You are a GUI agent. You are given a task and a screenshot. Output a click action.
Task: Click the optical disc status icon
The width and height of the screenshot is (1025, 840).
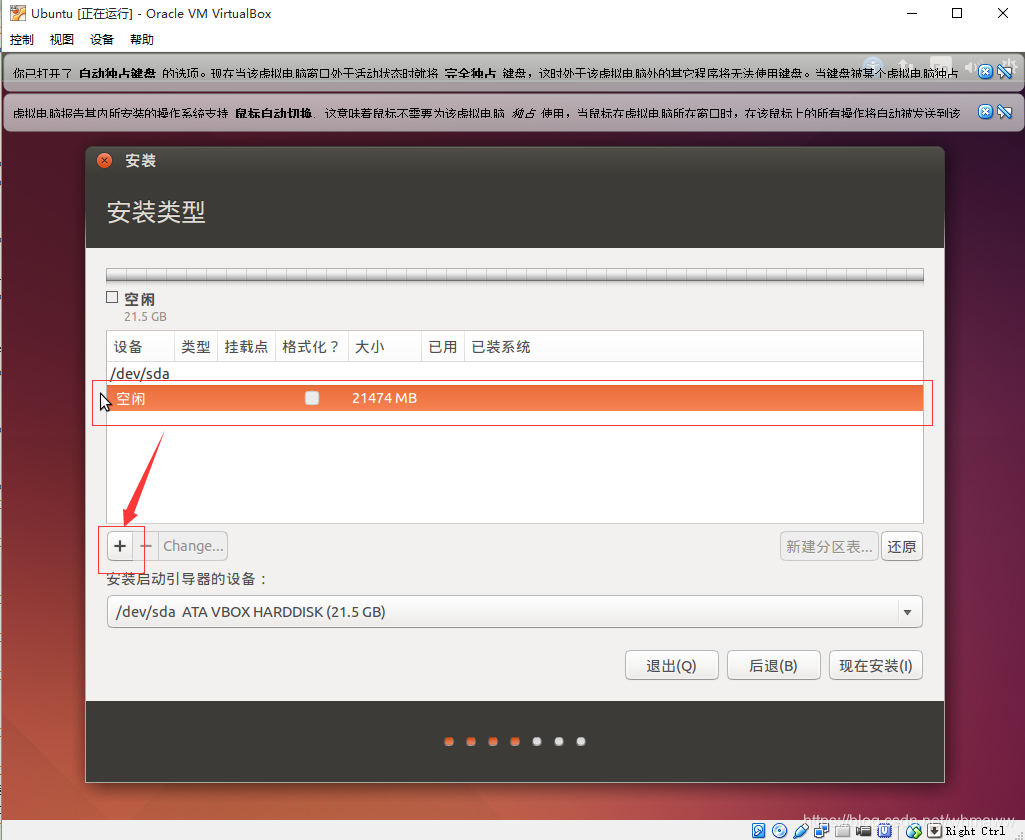click(x=779, y=830)
